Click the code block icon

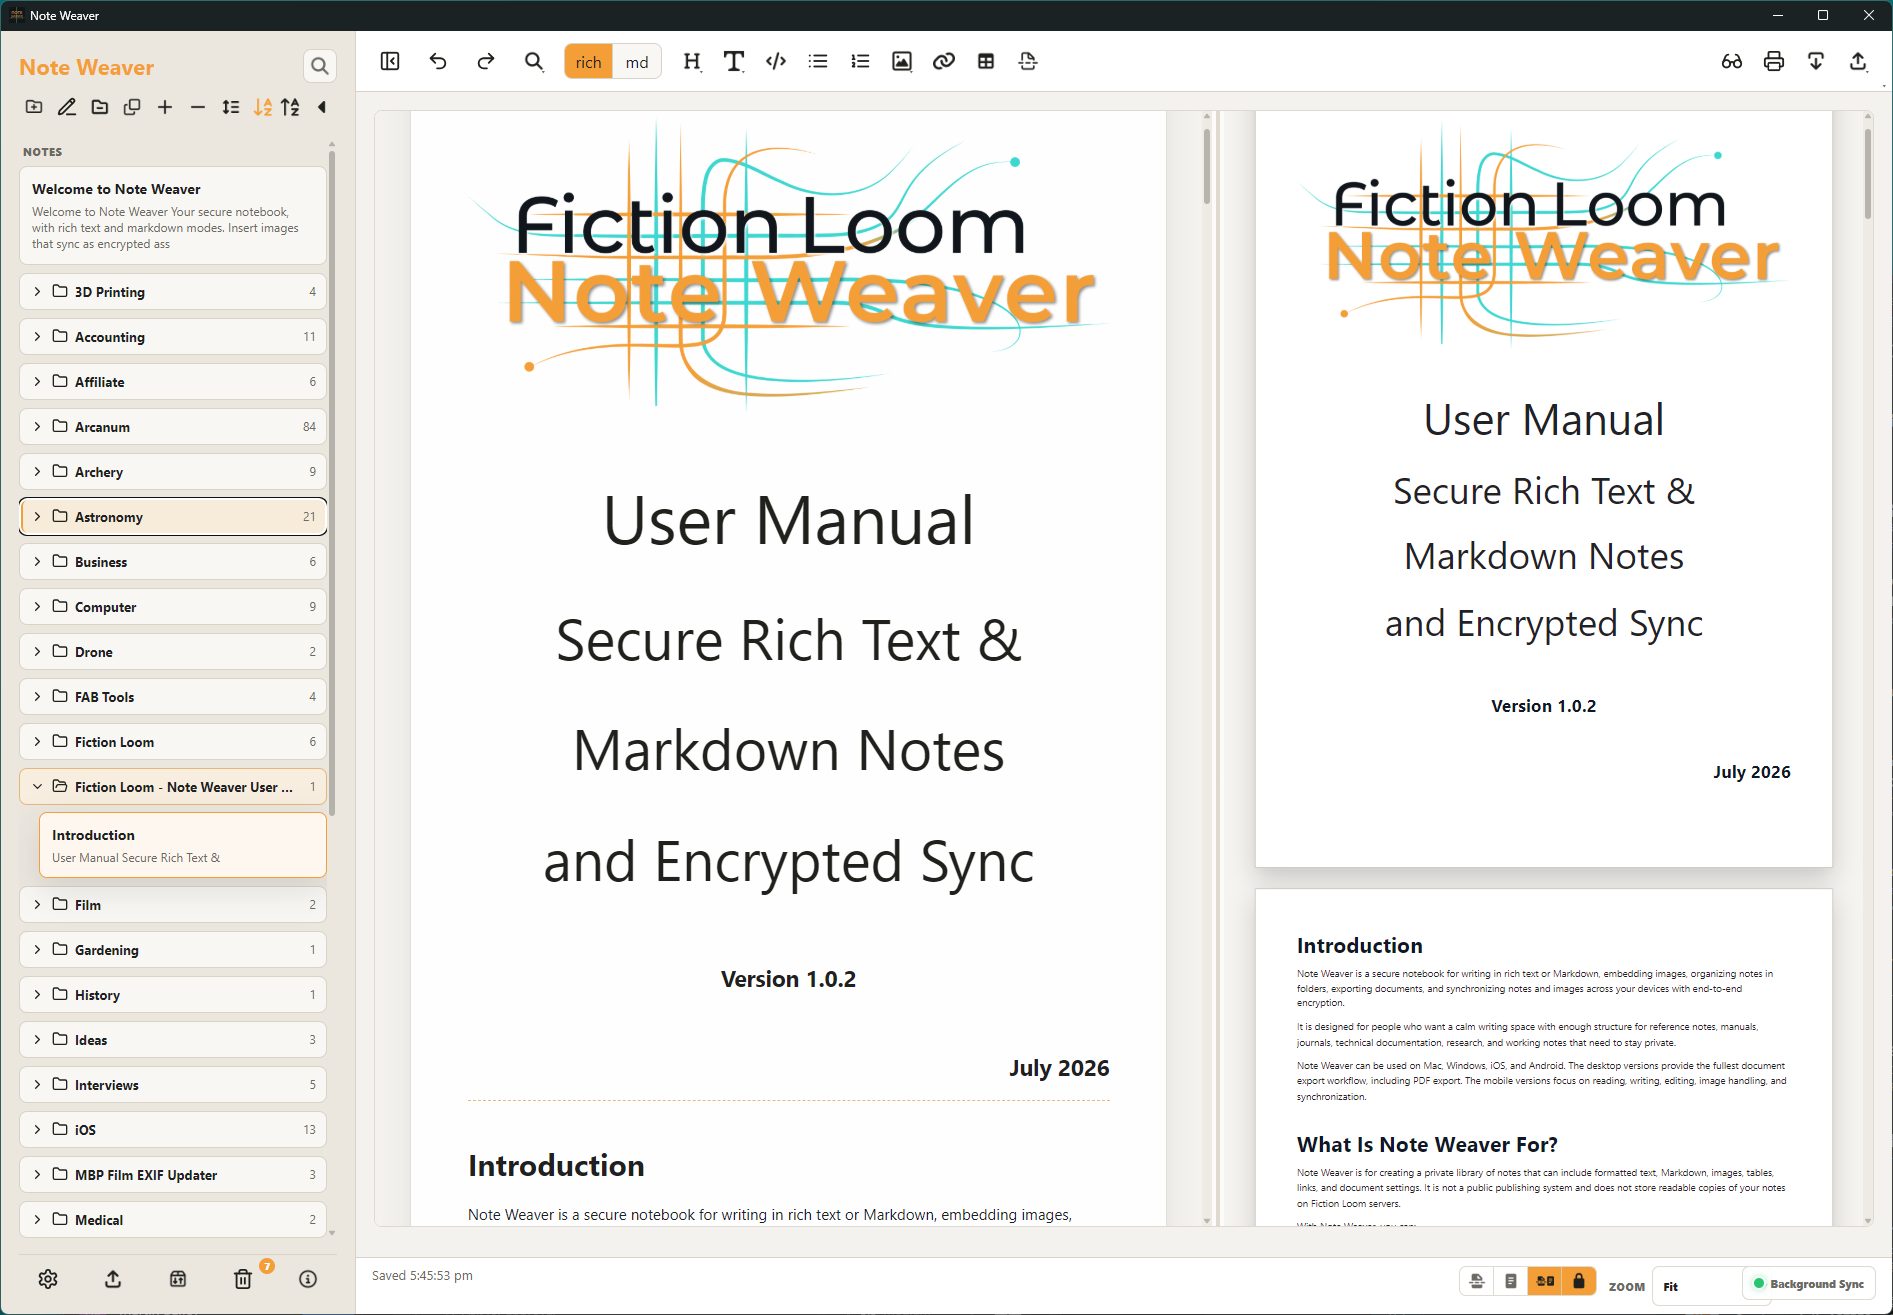coord(776,62)
